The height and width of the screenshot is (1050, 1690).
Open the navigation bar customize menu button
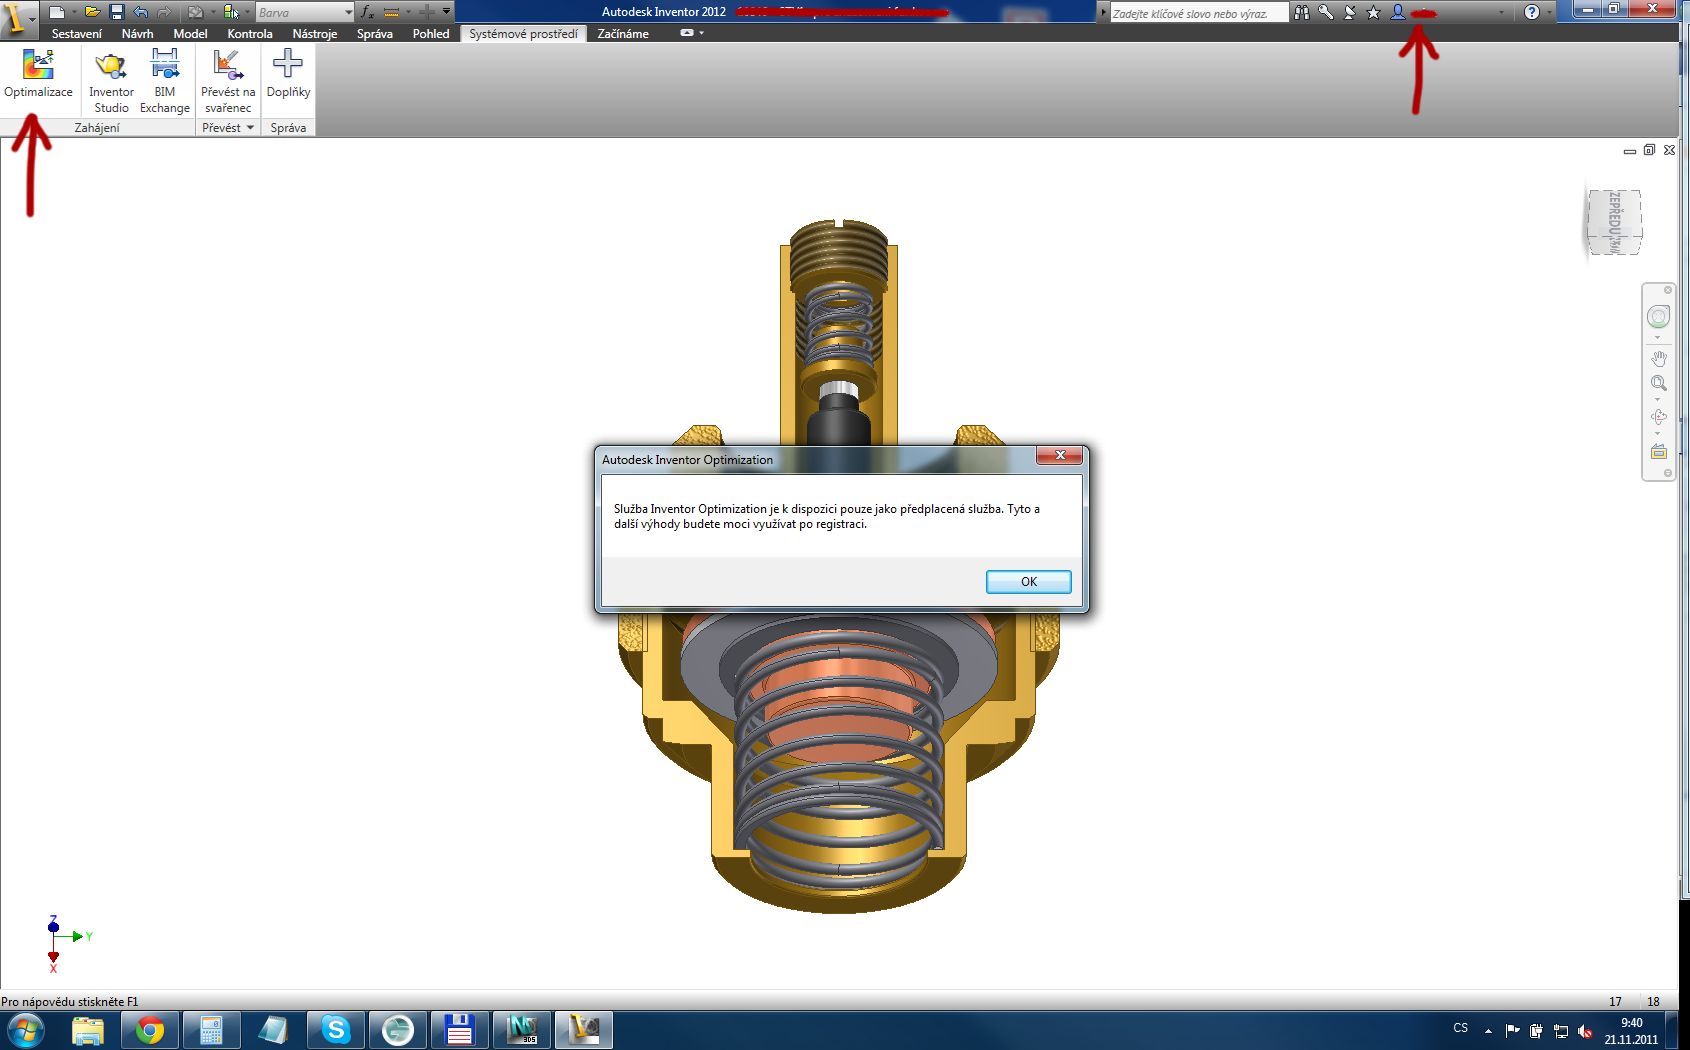click(x=1667, y=473)
